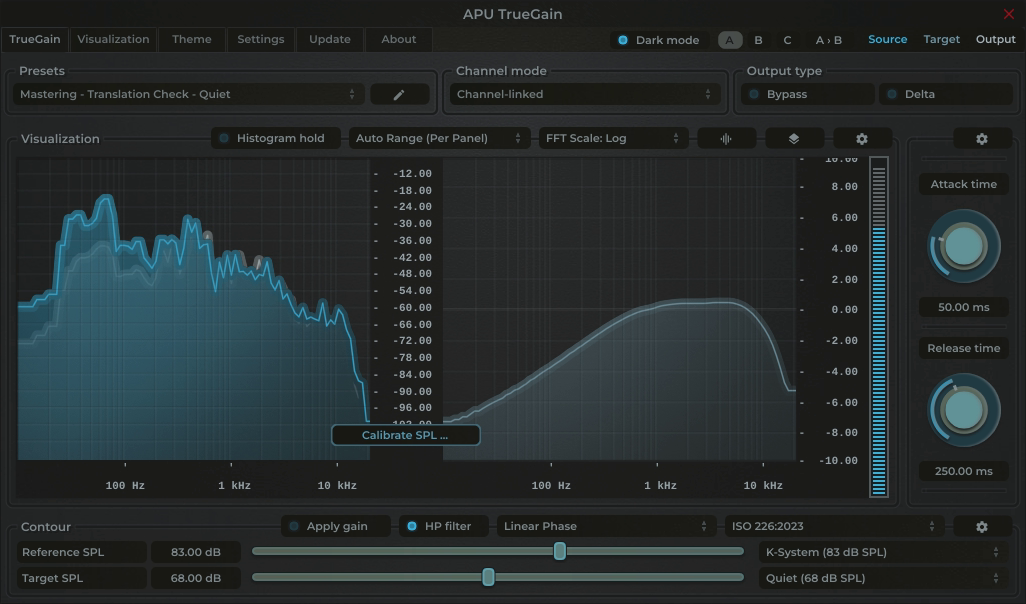Open Visualization gear settings
The height and width of the screenshot is (604, 1026).
click(x=862, y=139)
